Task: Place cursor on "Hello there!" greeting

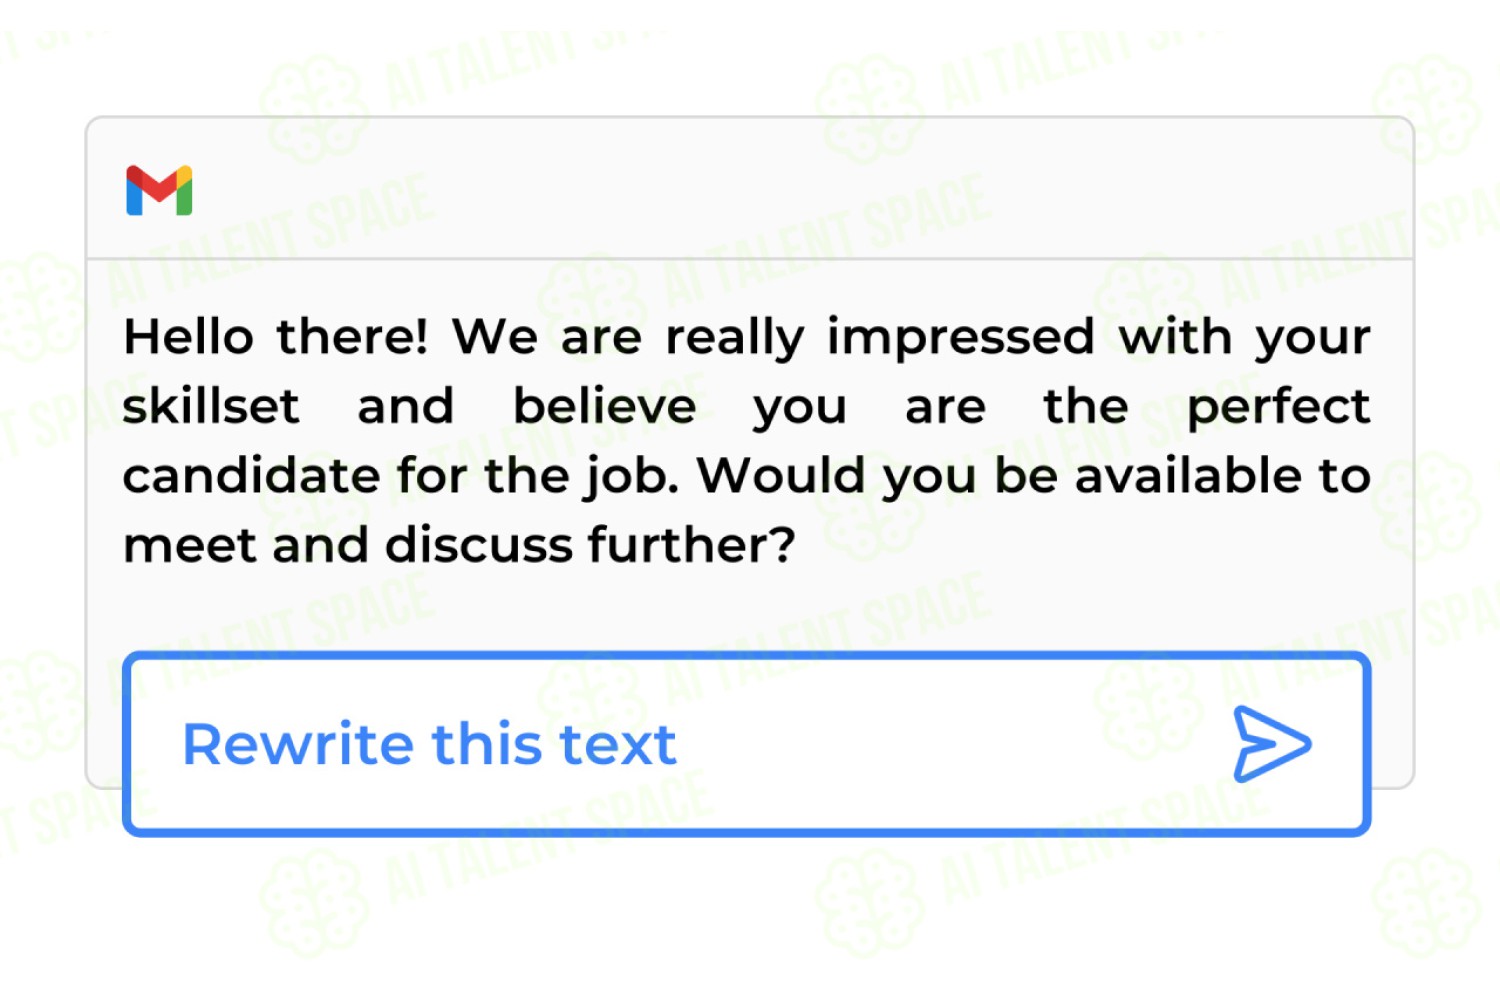Action: (276, 337)
